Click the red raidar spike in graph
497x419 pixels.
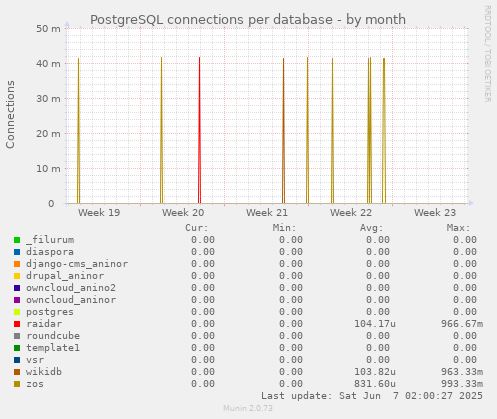click(x=199, y=130)
